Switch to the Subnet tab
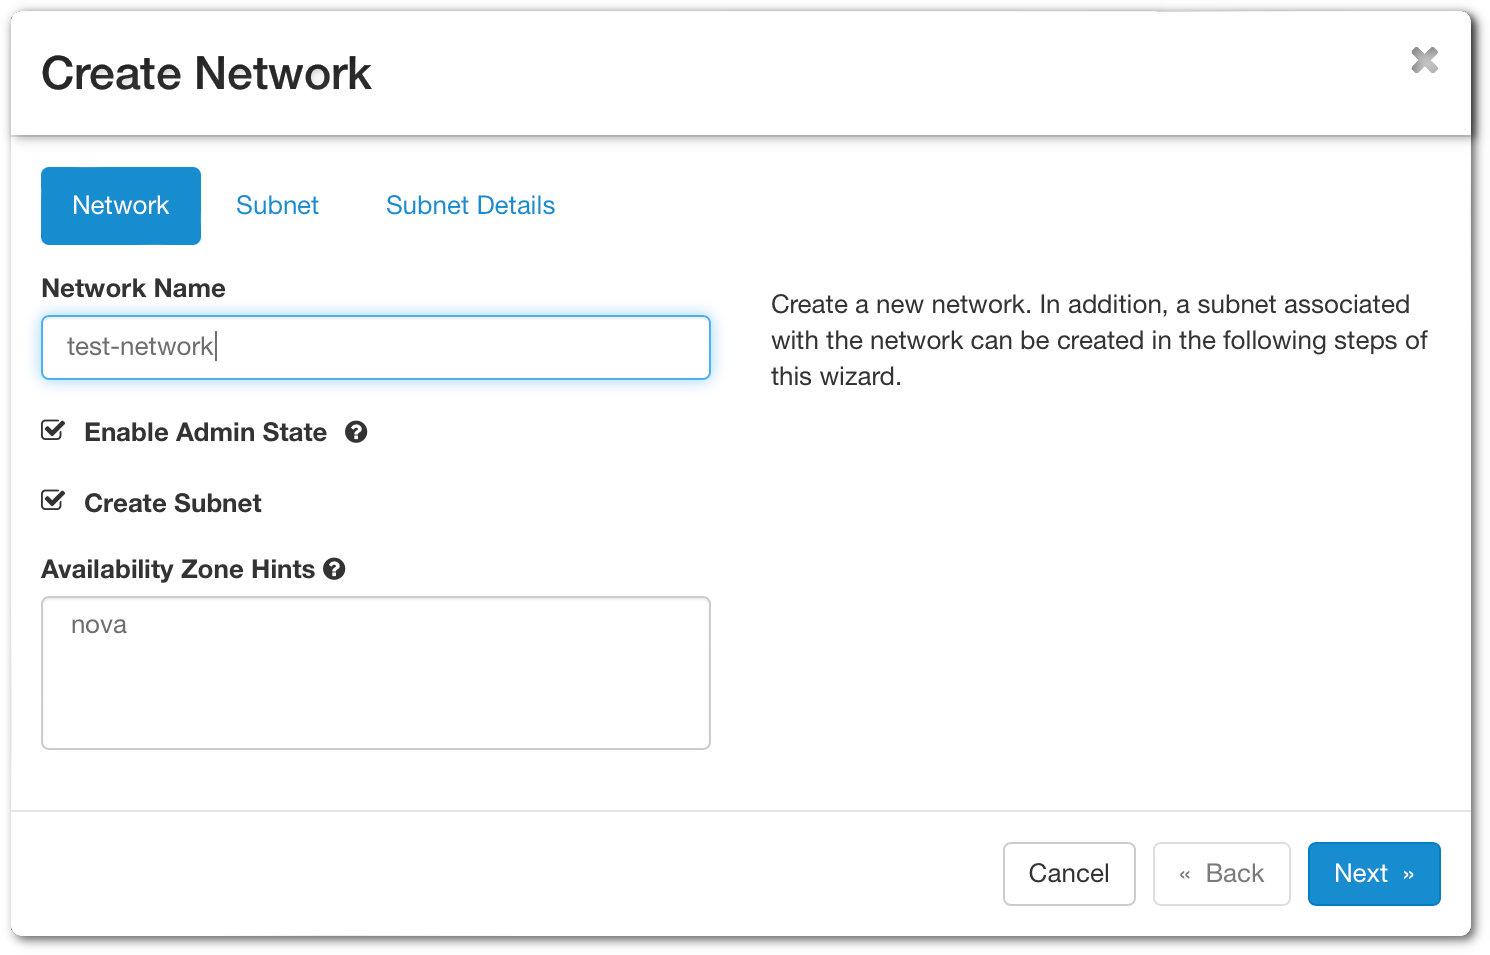Screen dimensions: 1490x955 click(x=277, y=206)
